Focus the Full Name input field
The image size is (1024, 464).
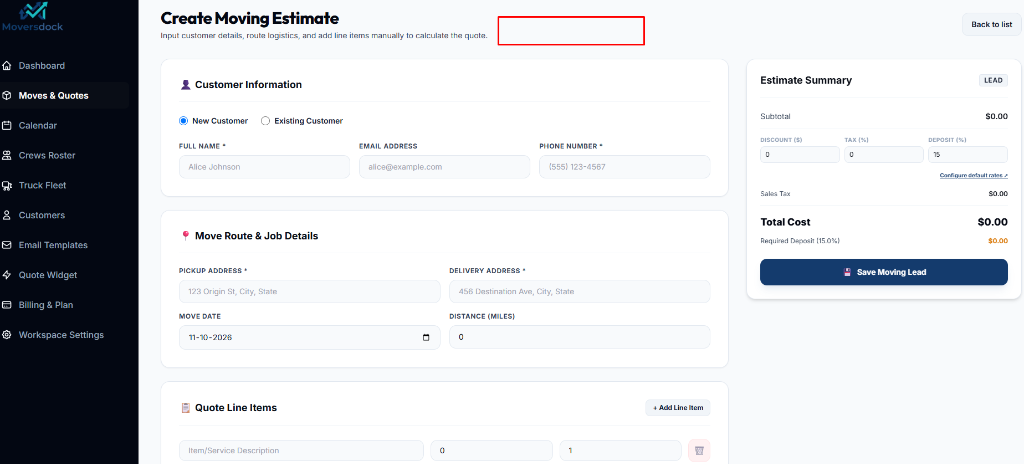click(x=264, y=167)
